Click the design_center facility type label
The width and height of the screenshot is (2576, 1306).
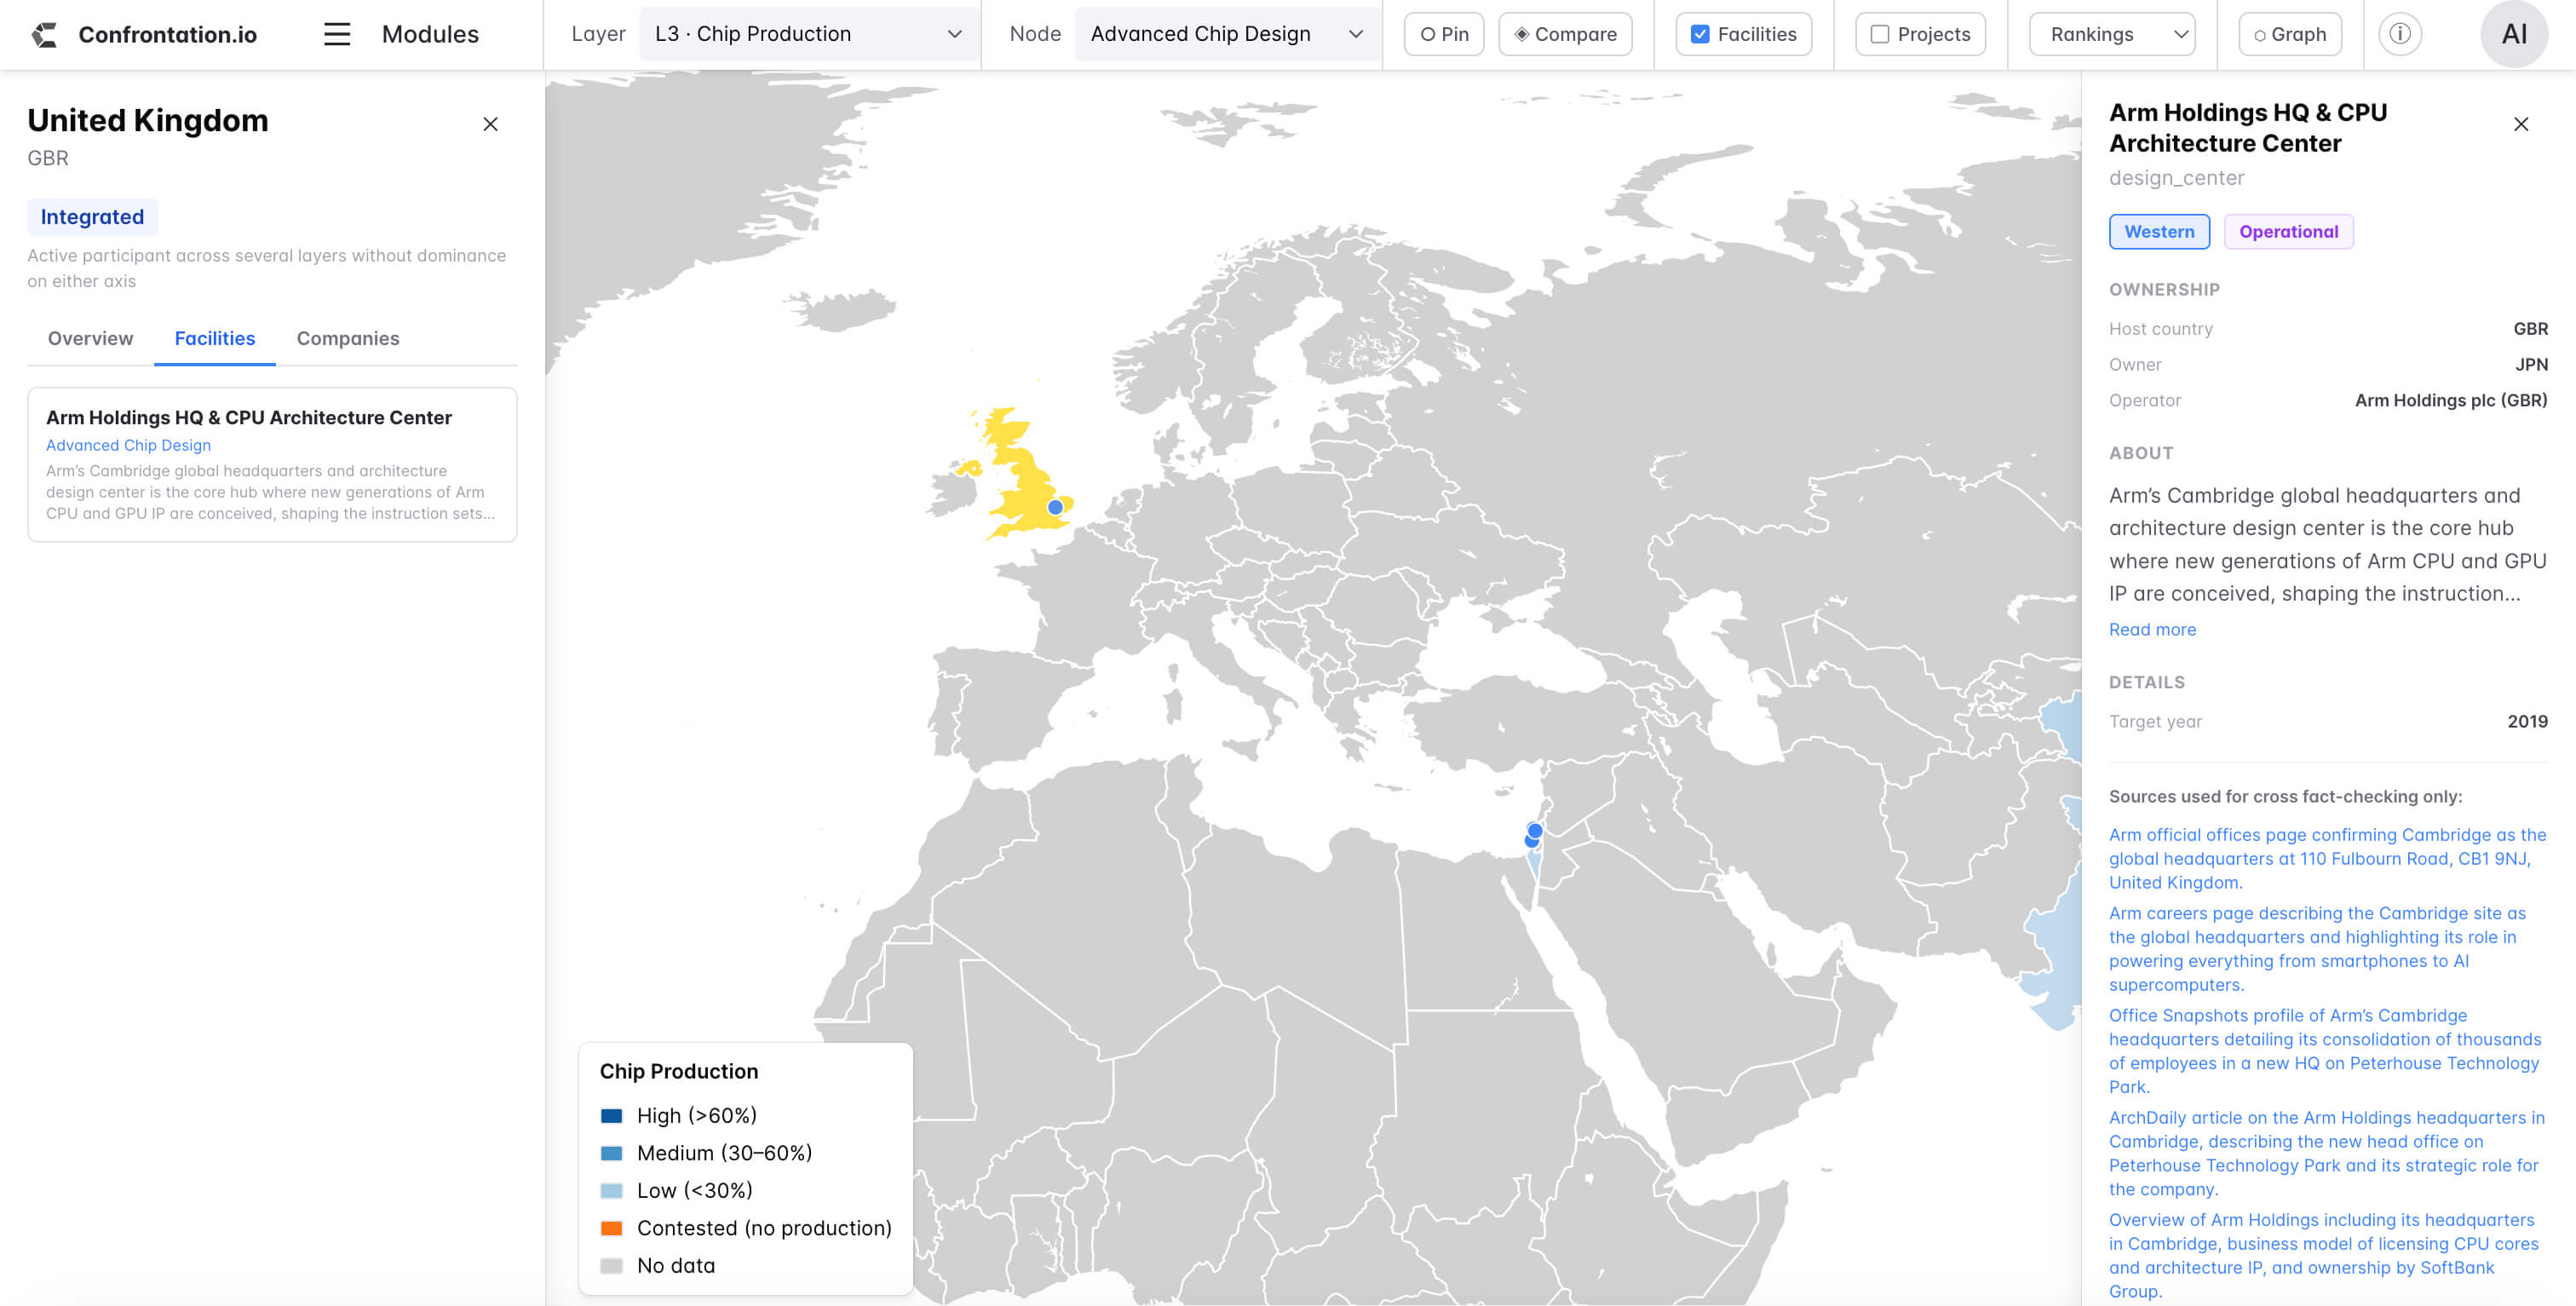(2176, 177)
